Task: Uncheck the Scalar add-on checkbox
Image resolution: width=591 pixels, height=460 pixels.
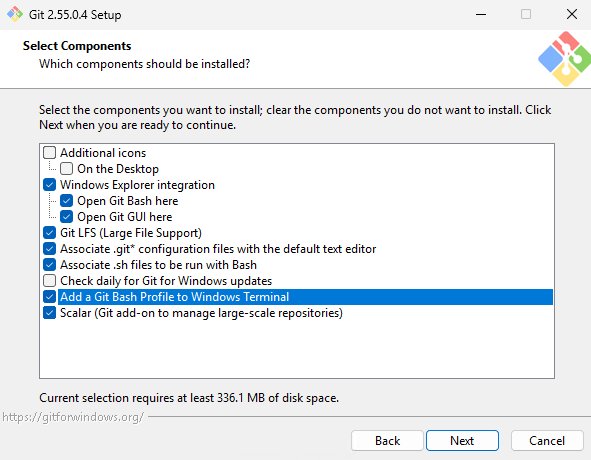Action: (x=49, y=313)
